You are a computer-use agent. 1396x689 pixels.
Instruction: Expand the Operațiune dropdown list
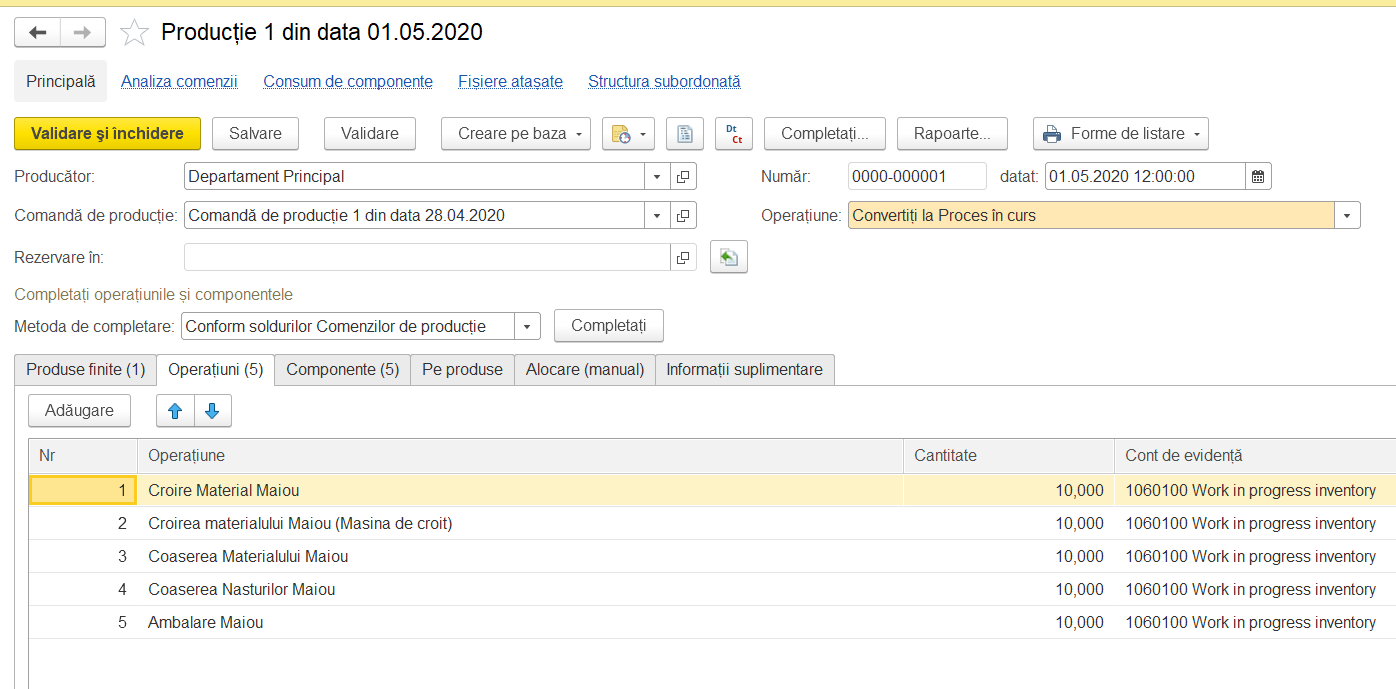click(x=1347, y=215)
